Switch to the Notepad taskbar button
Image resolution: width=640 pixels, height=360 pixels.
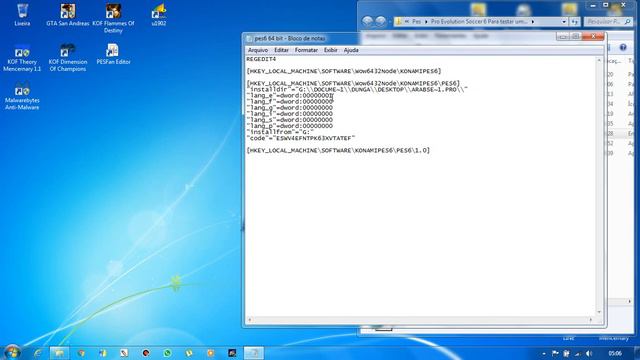pos(253,353)
